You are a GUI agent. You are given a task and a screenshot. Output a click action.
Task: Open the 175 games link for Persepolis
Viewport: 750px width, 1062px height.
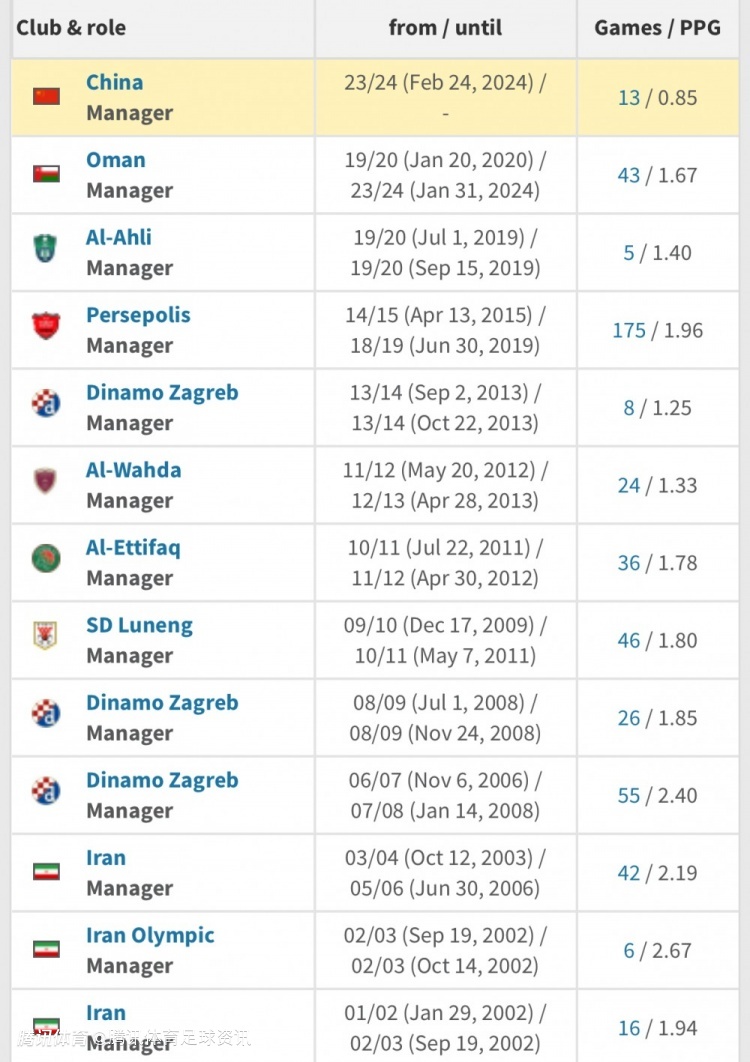[629, 330]
